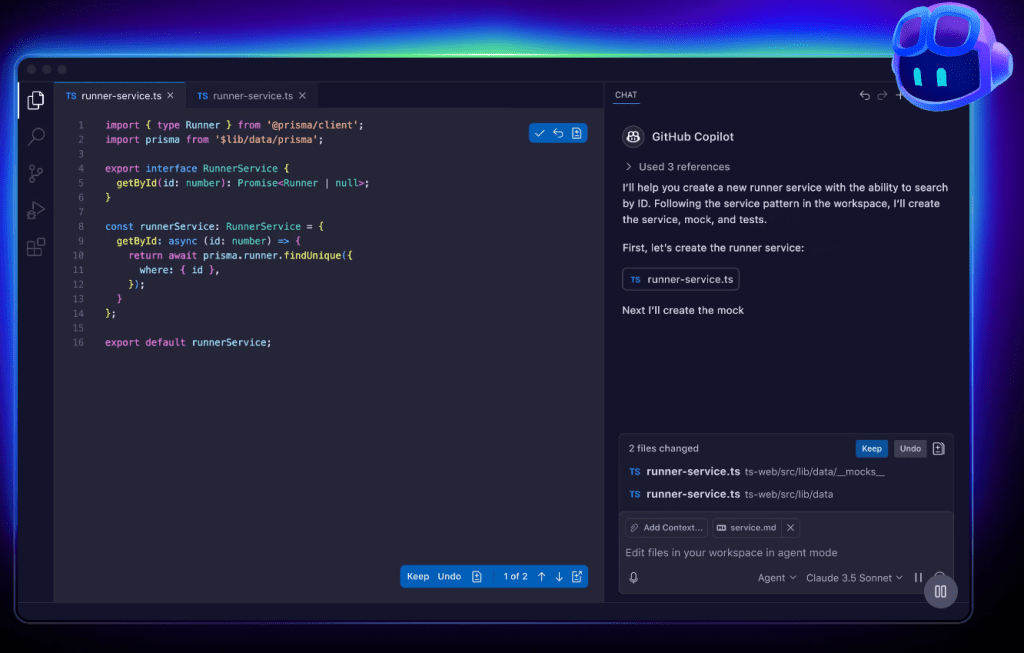Open the Claude 3.5 Sonnet model dropdown

coord(854,577)
